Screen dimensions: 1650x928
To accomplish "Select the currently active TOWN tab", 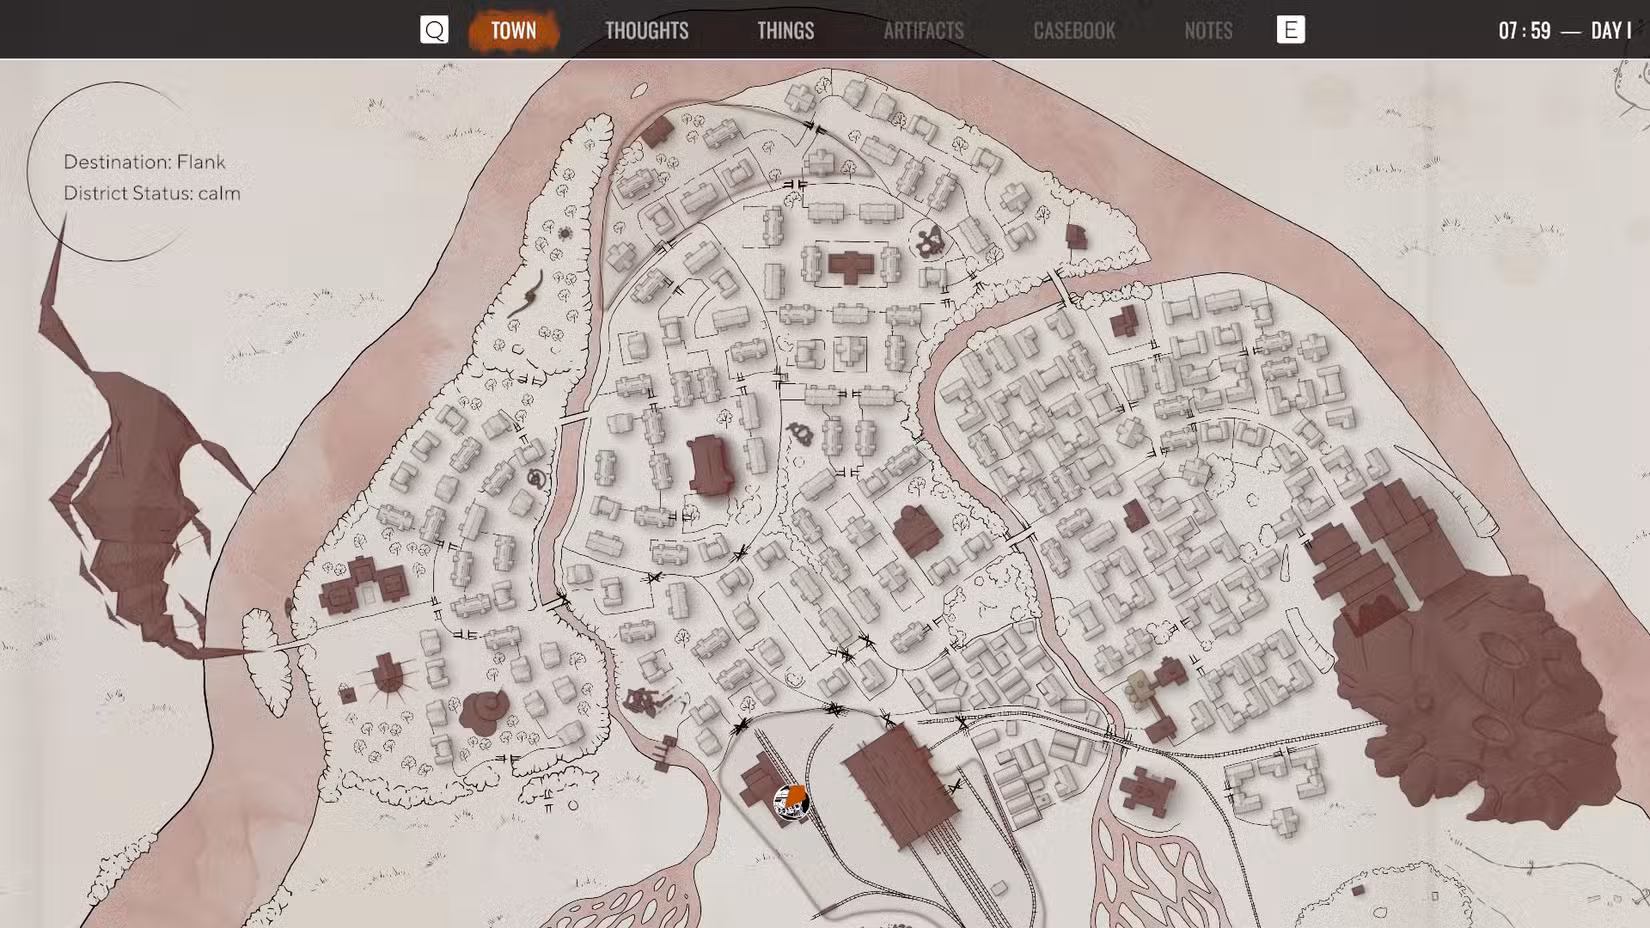I will point(513,30).
